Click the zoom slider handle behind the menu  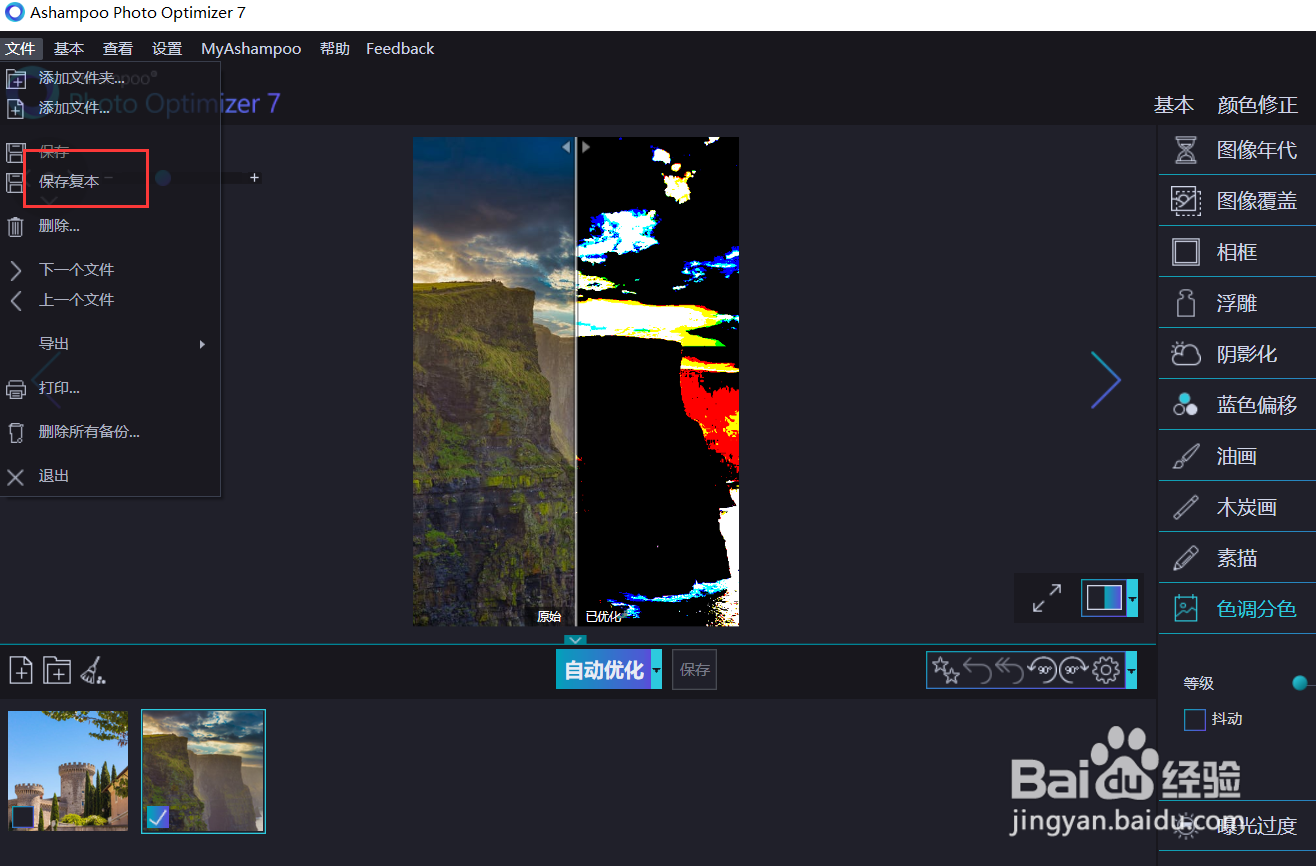pos(163,178)
